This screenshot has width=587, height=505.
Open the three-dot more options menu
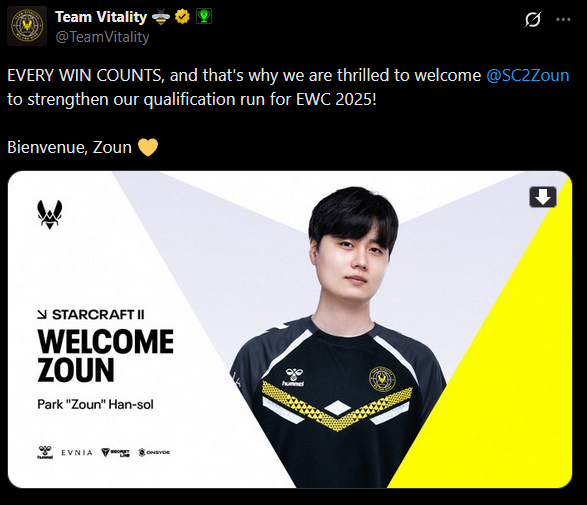tap(563, 19)
